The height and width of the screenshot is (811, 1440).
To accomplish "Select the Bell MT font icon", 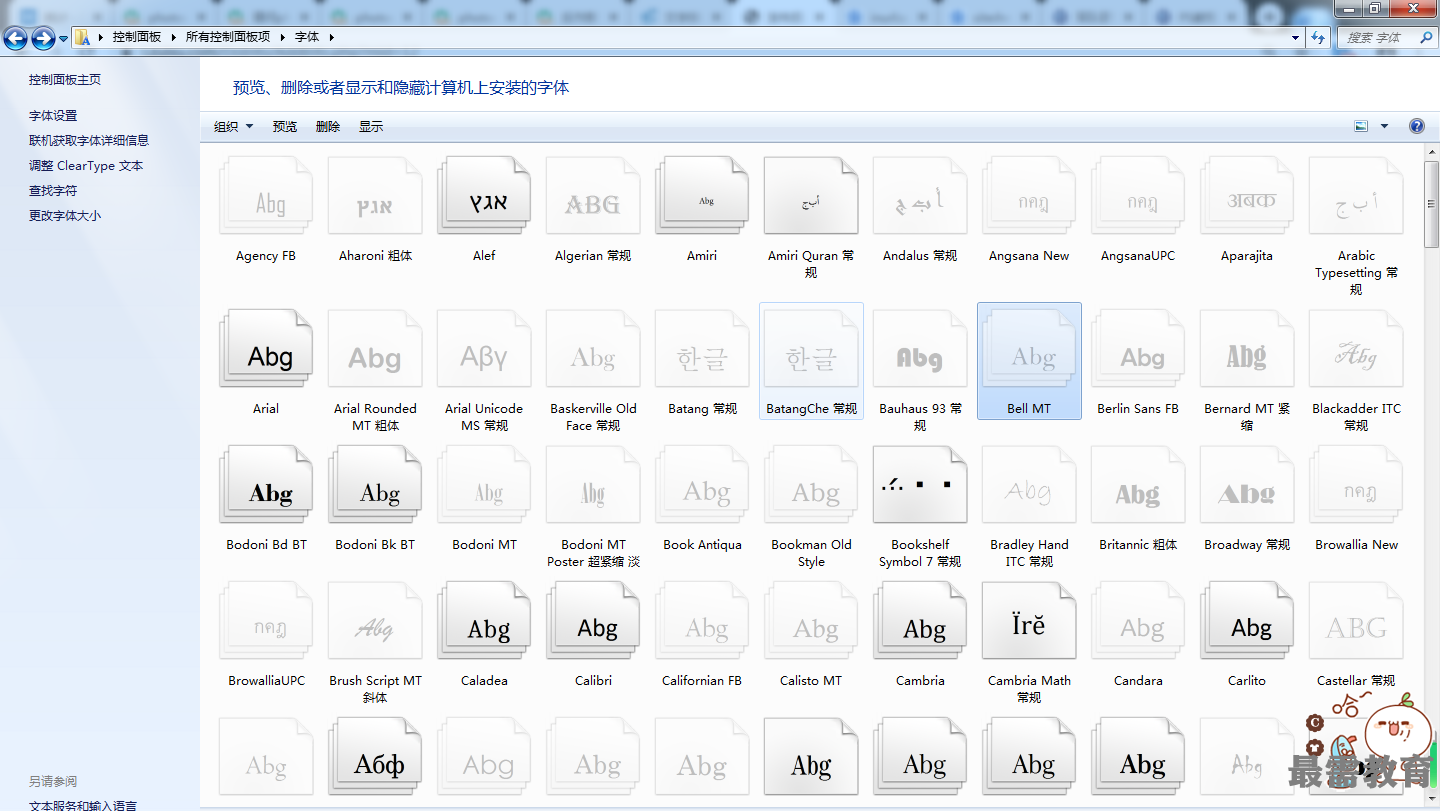I will (1029, 349).
